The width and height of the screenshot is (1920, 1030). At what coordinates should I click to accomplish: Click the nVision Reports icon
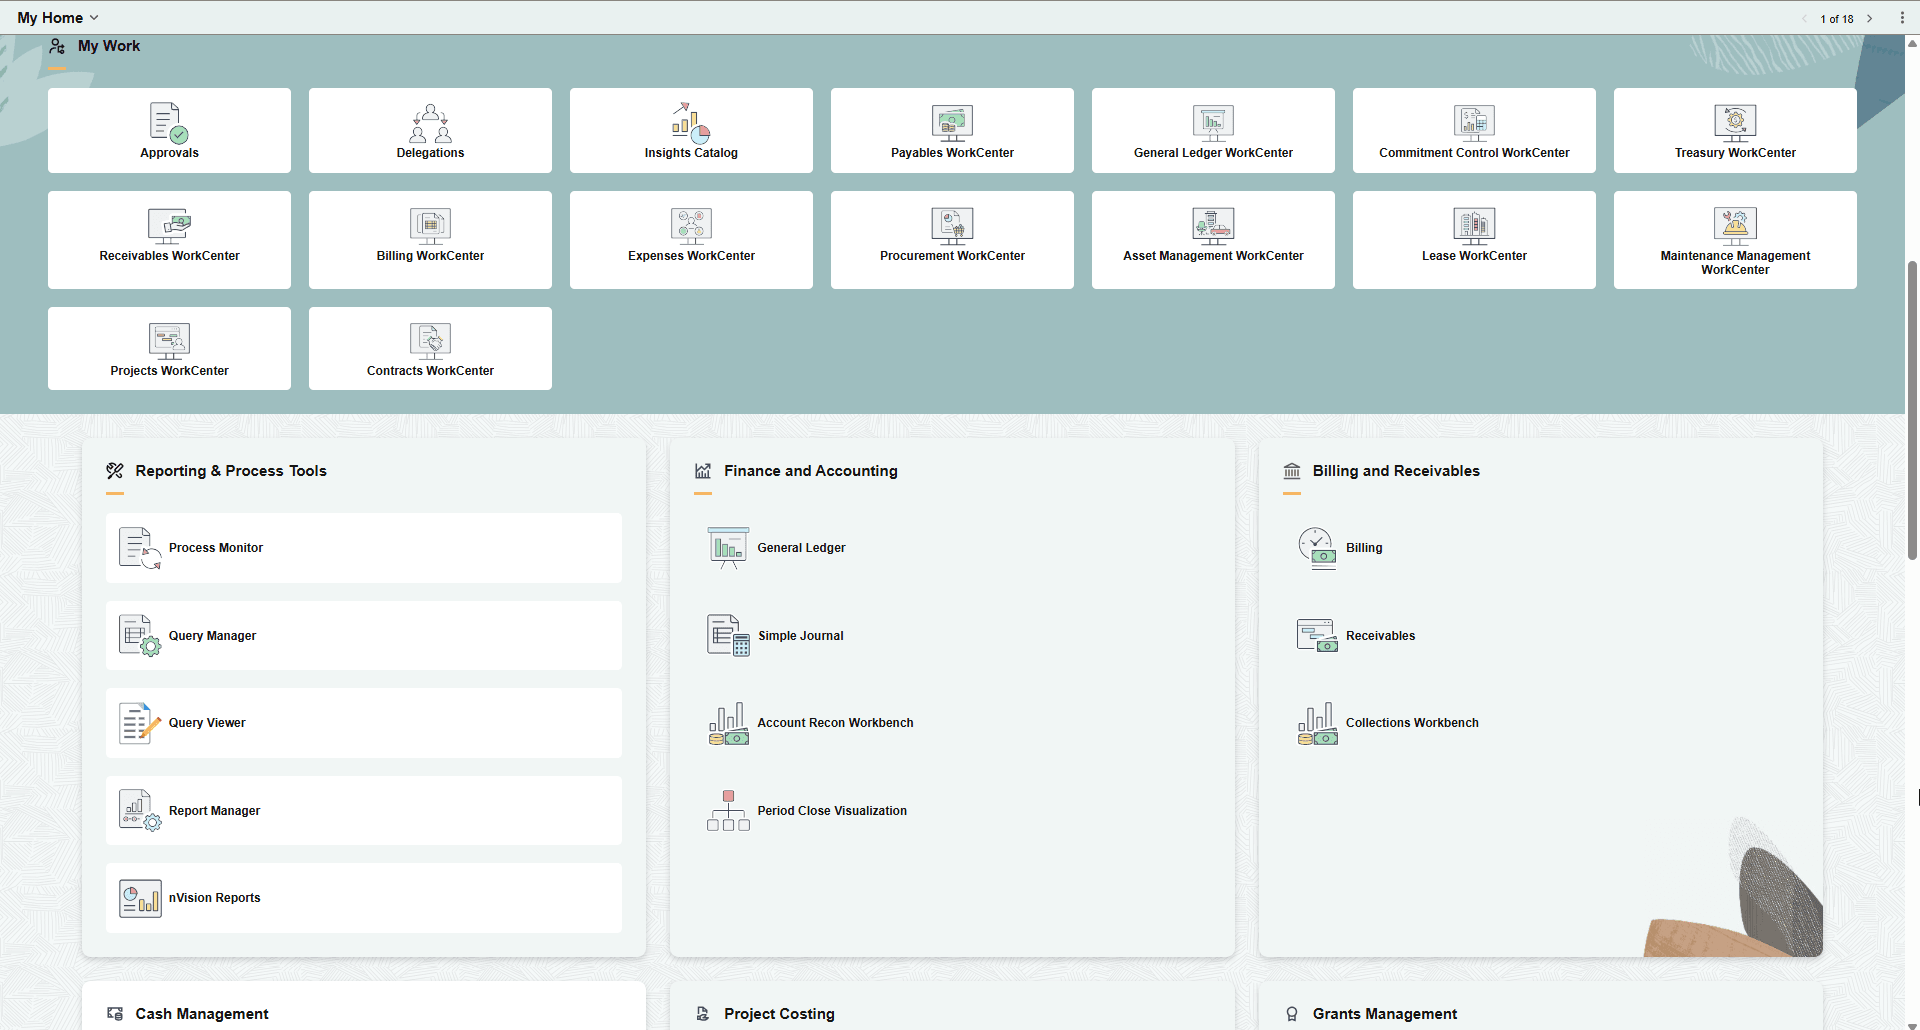point(140,898)
